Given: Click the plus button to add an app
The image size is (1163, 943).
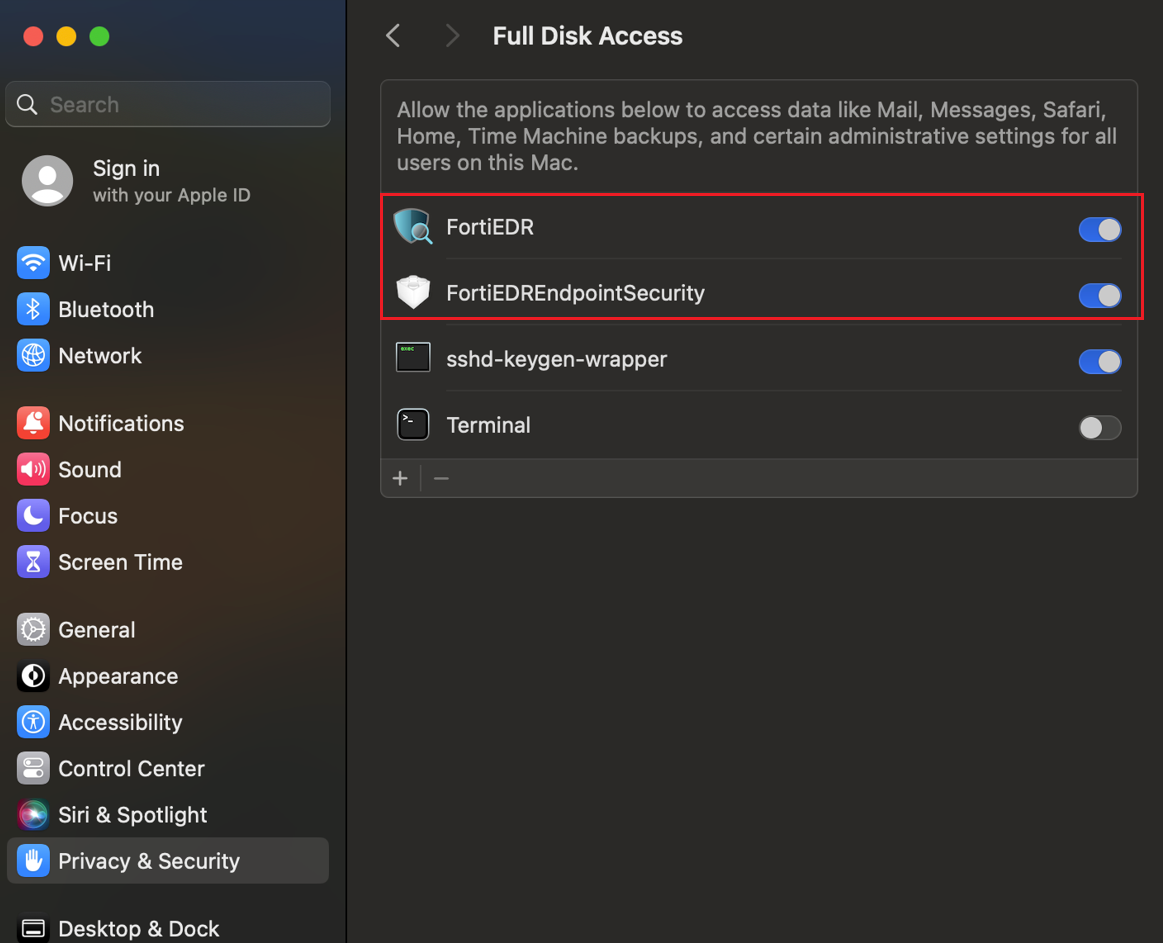Looking at the screenshot, I should click(x=400, y=478).
